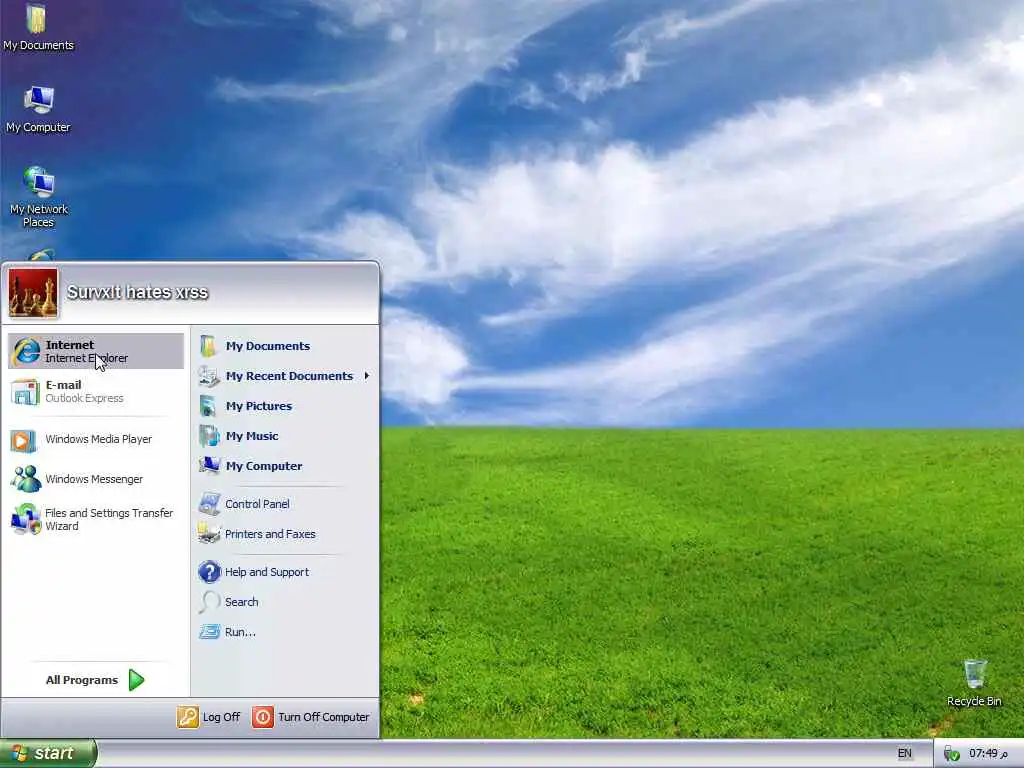Viewport: 1024px width, 768px height.
Task: Open My Recent Documents entry
Action: (x=285, y=376)
